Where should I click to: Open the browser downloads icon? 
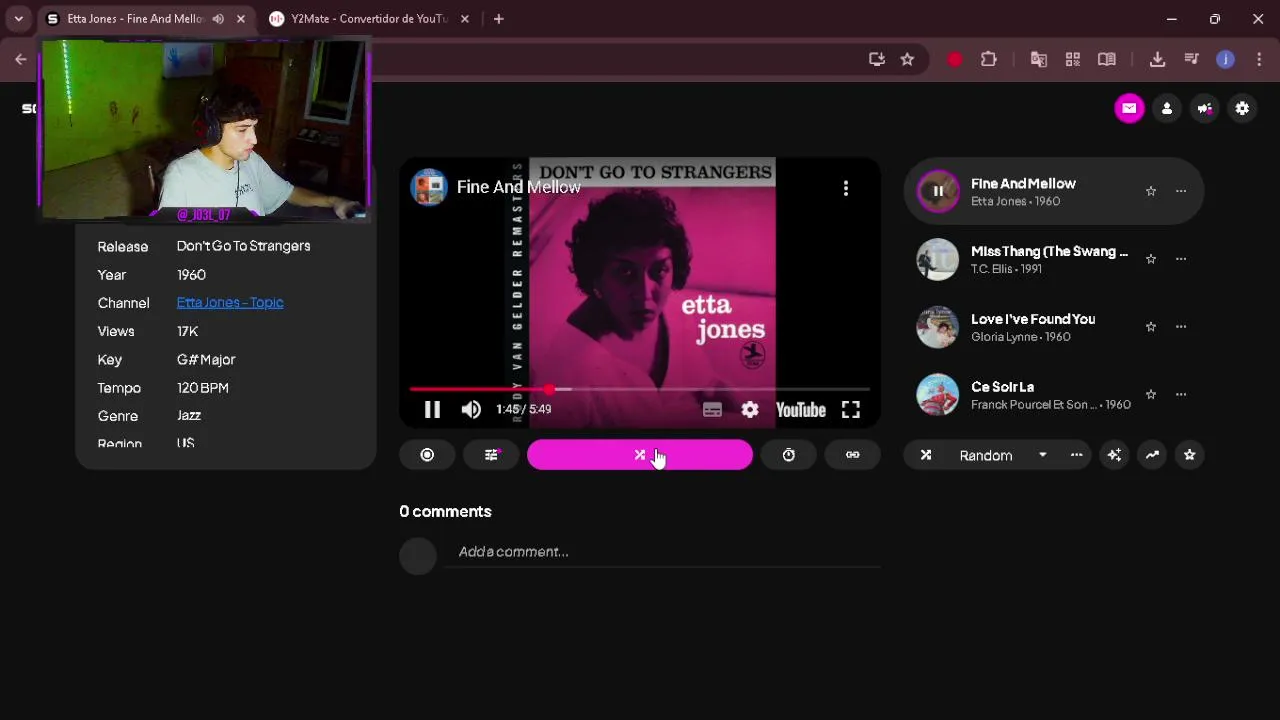coord(1157,60)
